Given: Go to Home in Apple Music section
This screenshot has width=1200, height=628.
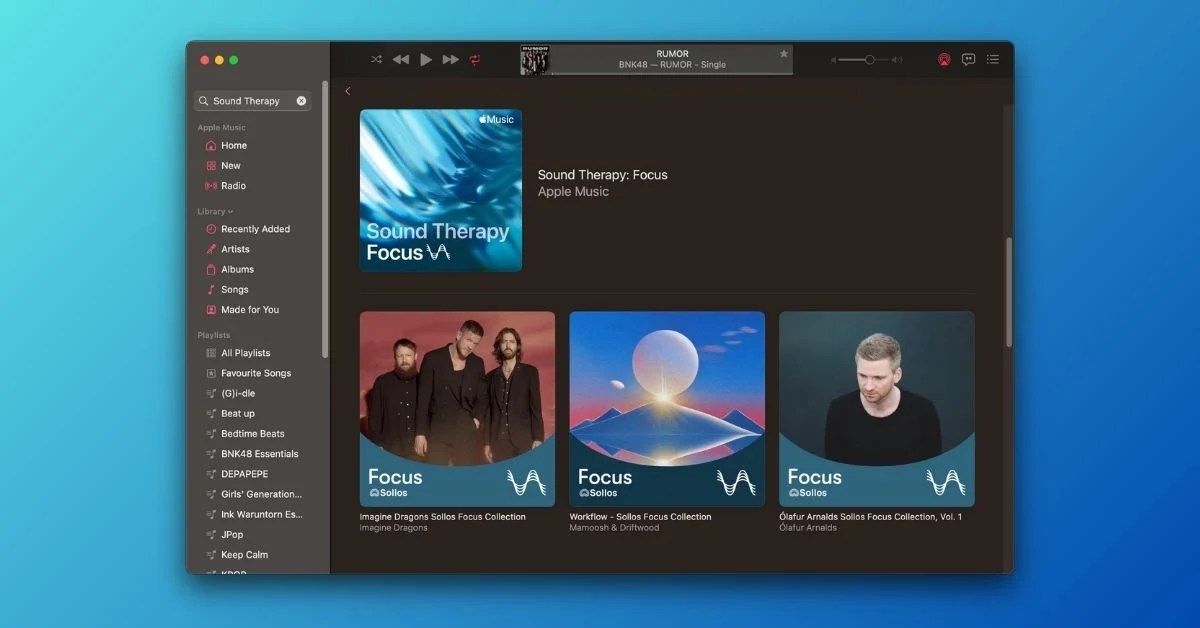Looking at the screenshot, I should pos(231,145).
